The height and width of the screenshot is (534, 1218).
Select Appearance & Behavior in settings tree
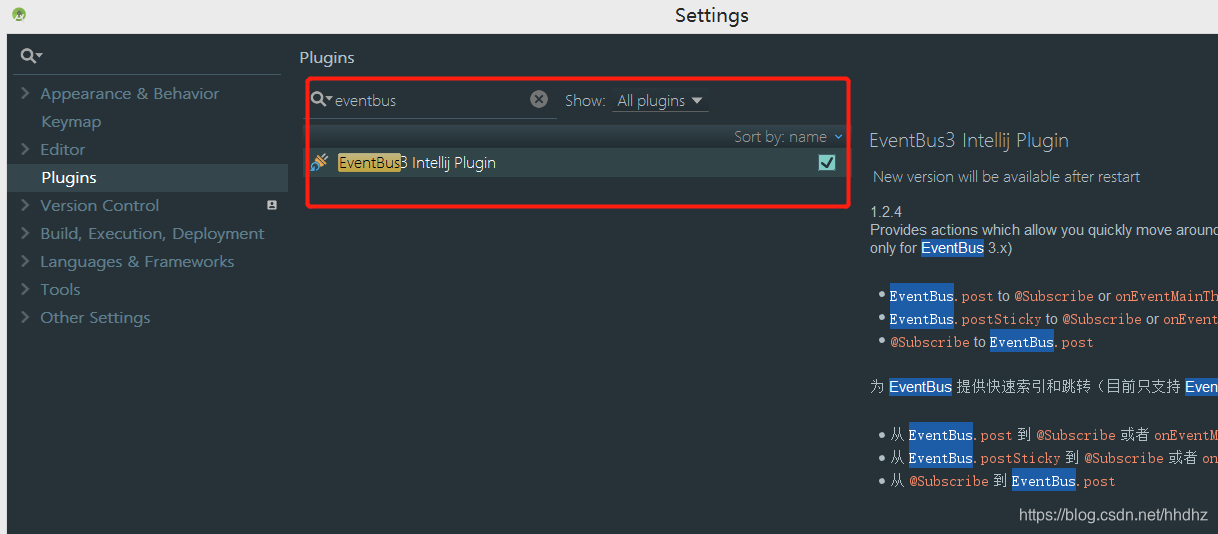pyautogui.click(x=129, y=93)
